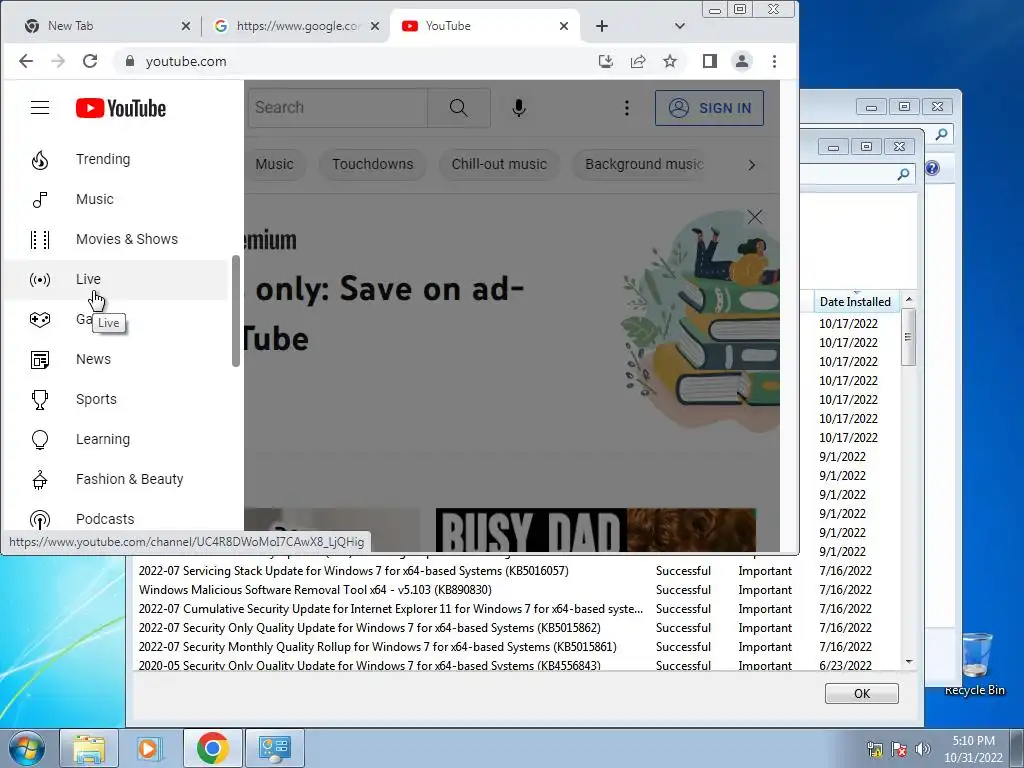Click the lock site info icon
Image resolution: width=1024 pixels, height=768 pixels.
[129, 61]
